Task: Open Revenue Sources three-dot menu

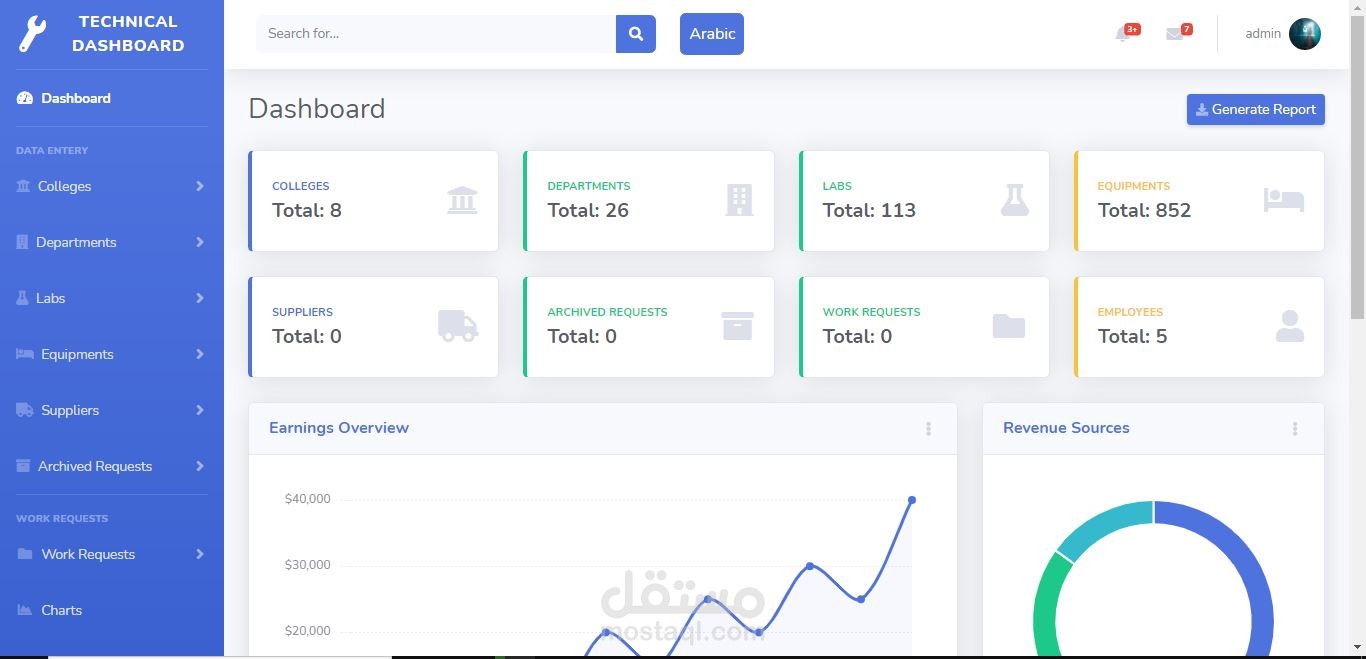Action: (x=1295, y=428)
